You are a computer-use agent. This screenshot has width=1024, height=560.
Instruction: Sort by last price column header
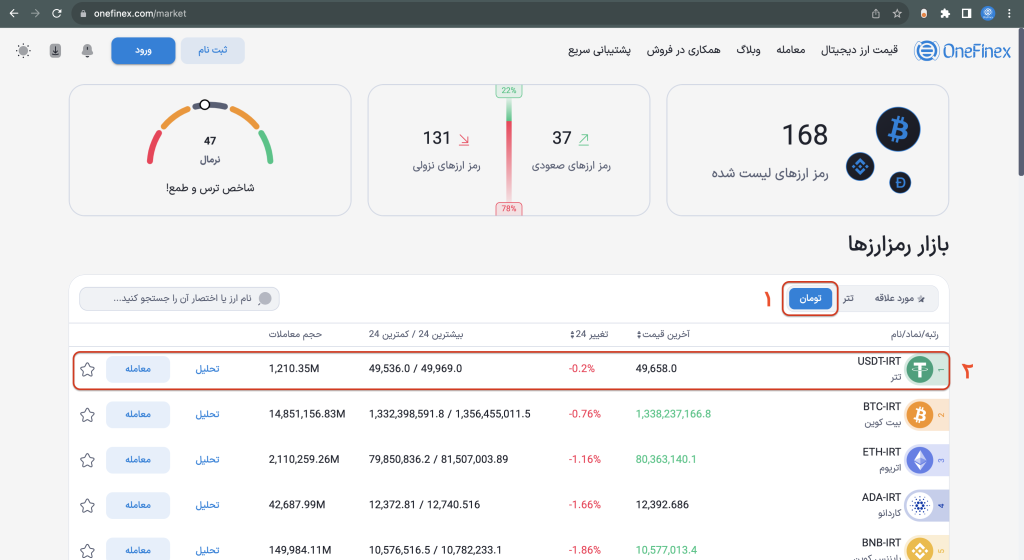pos(662,334)
